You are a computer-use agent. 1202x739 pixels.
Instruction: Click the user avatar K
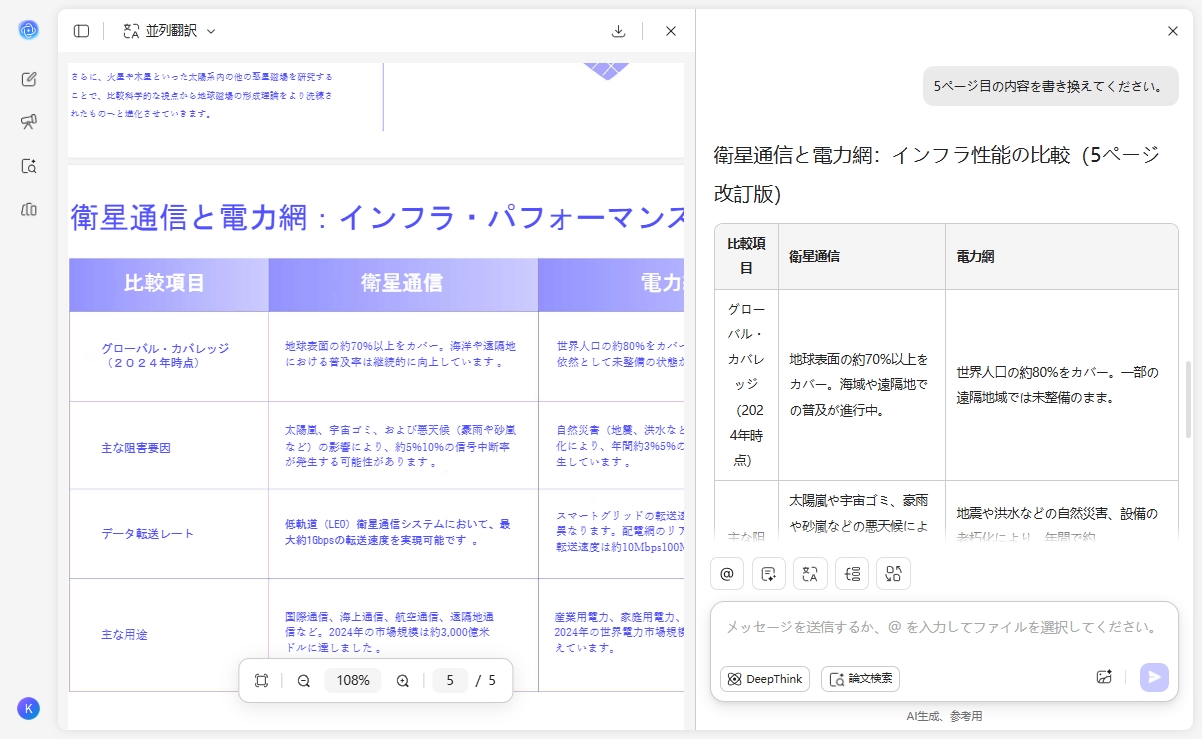(x=28, y=708)
